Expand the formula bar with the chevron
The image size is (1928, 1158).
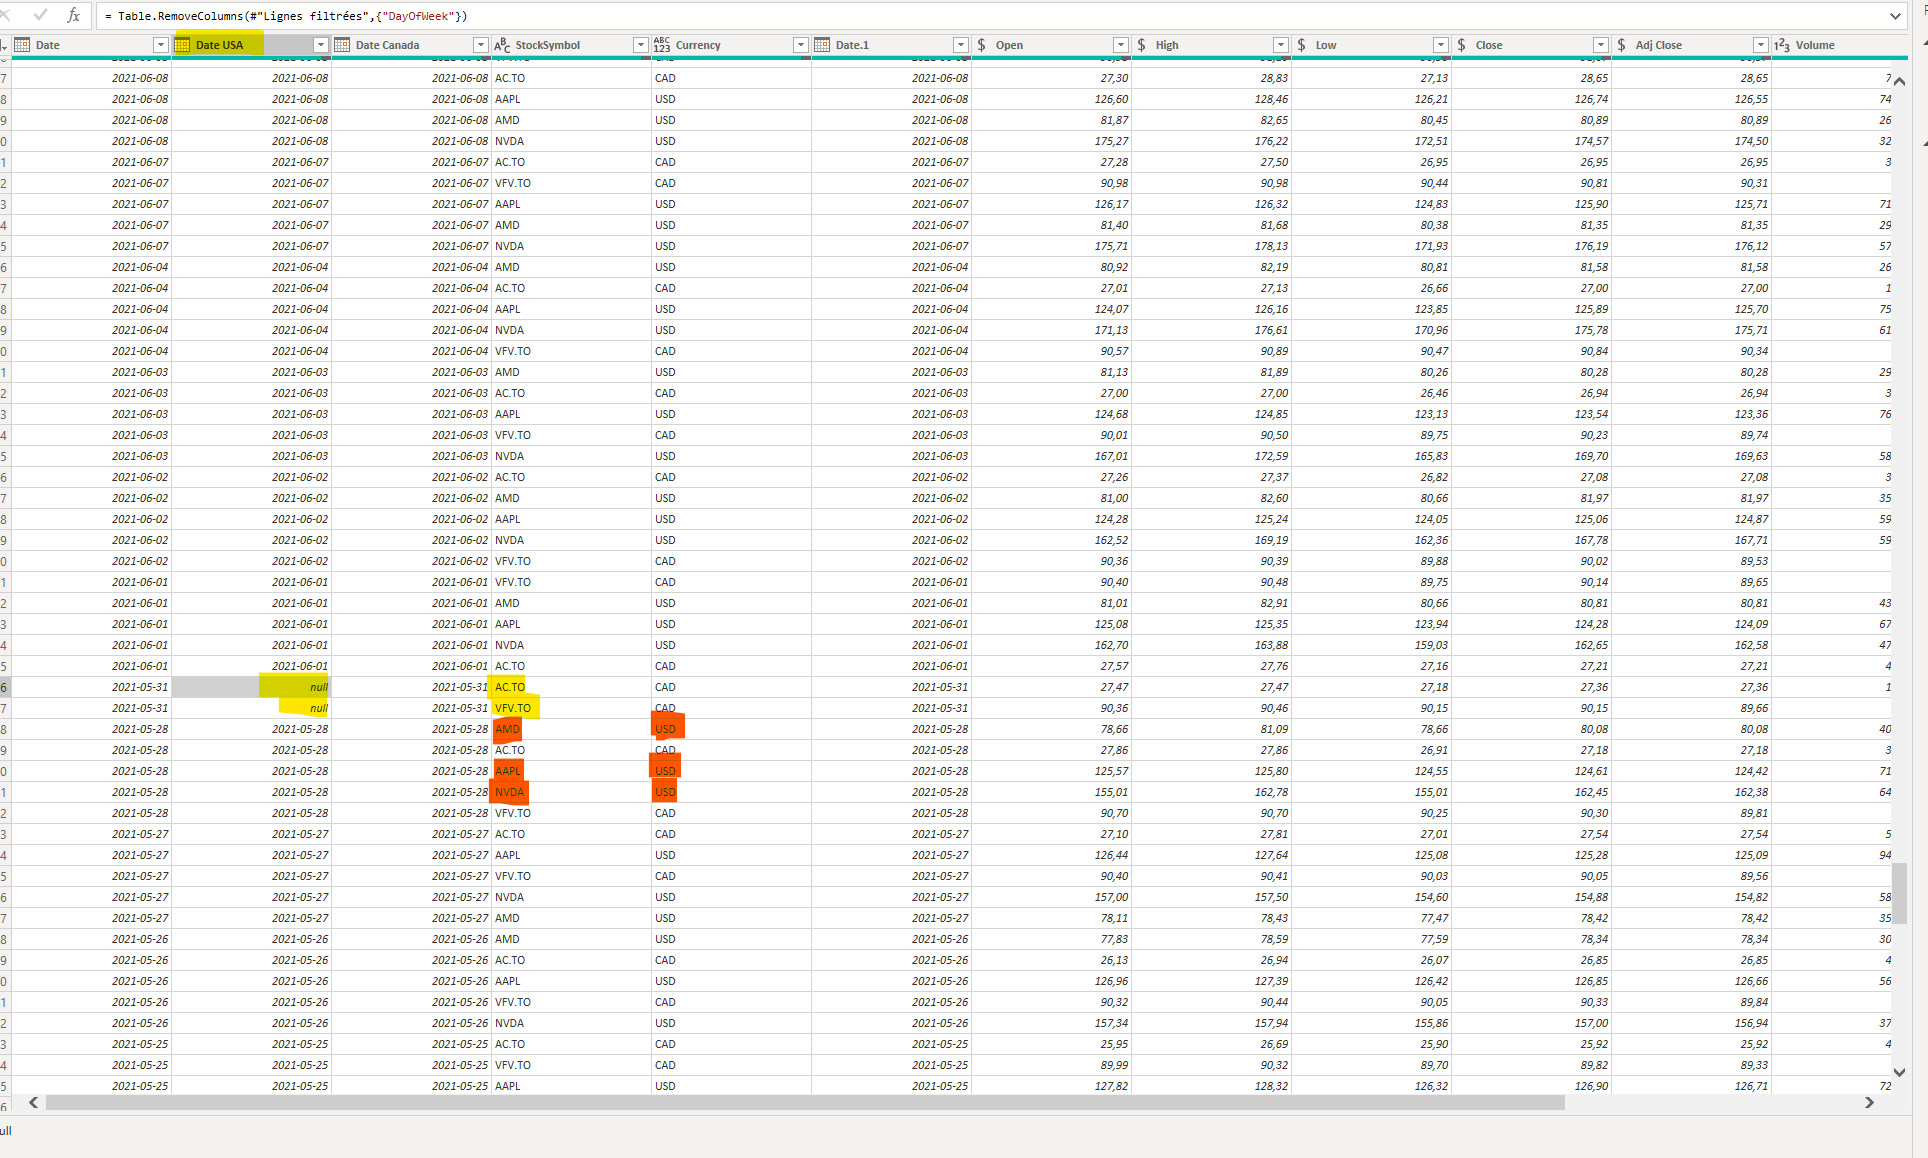(1895, 16)
